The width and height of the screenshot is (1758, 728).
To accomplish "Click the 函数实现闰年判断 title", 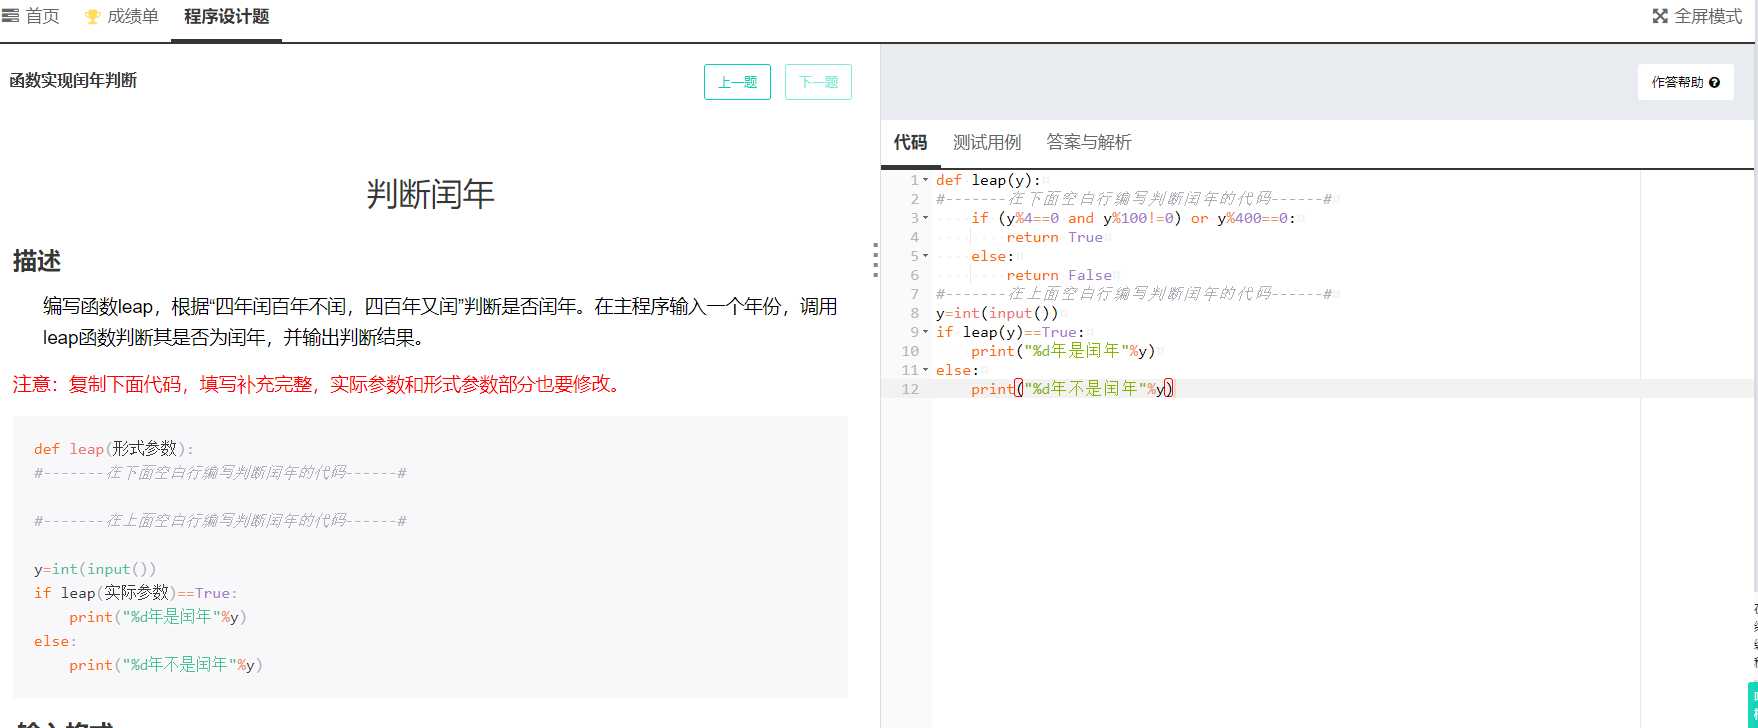I will coord(73,80).
